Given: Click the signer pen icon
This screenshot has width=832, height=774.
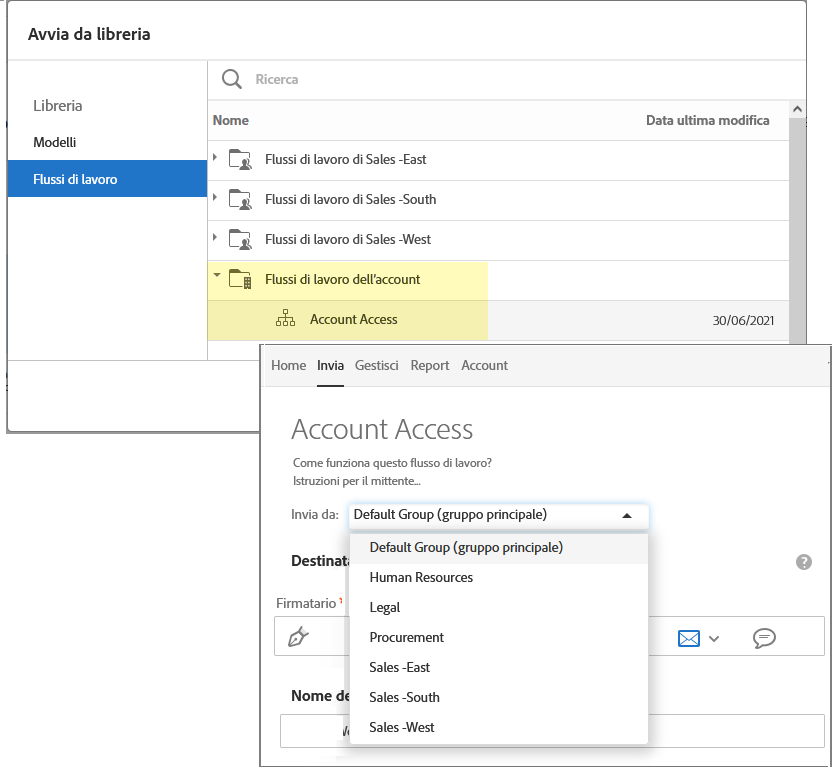Looking at the screenshot, I should coord(297,637).
